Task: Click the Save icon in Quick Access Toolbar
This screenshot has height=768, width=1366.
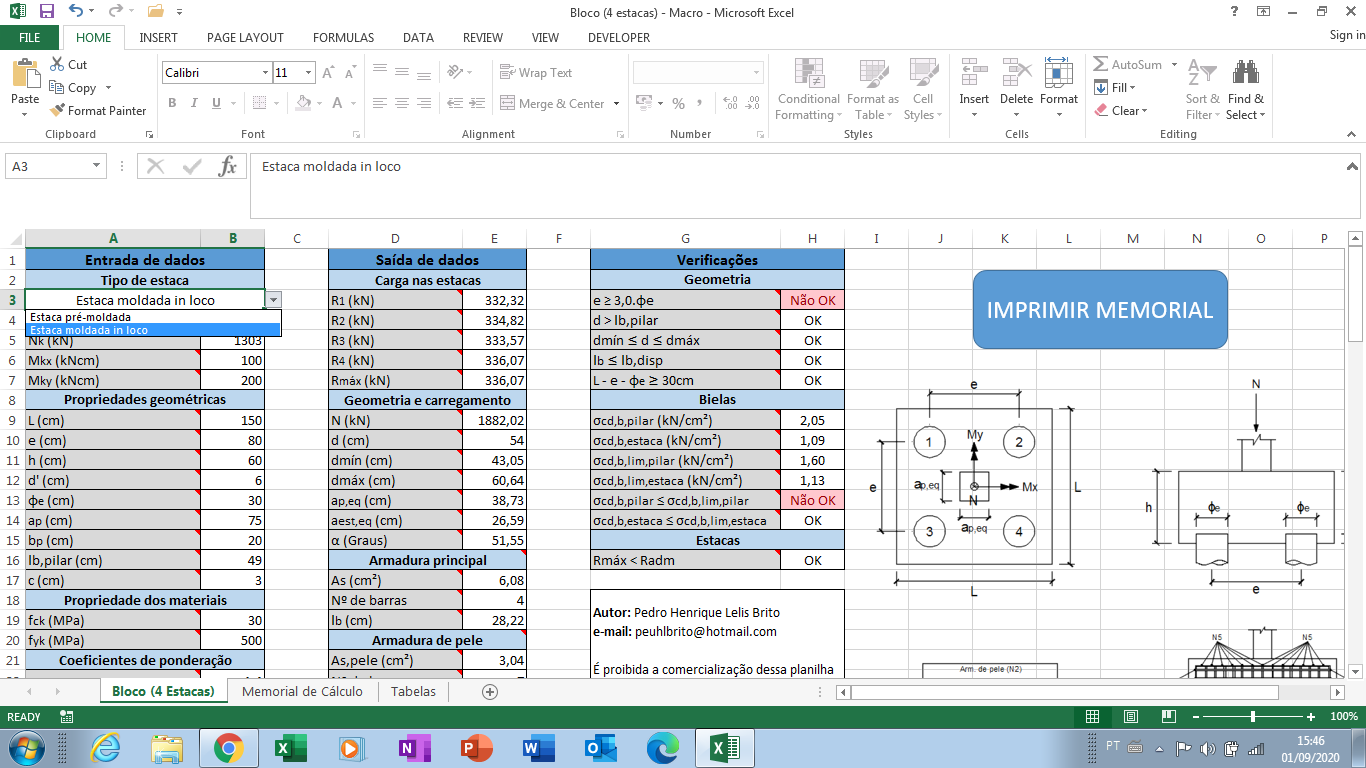Action: pyautogui.click(x=47, y=12)
